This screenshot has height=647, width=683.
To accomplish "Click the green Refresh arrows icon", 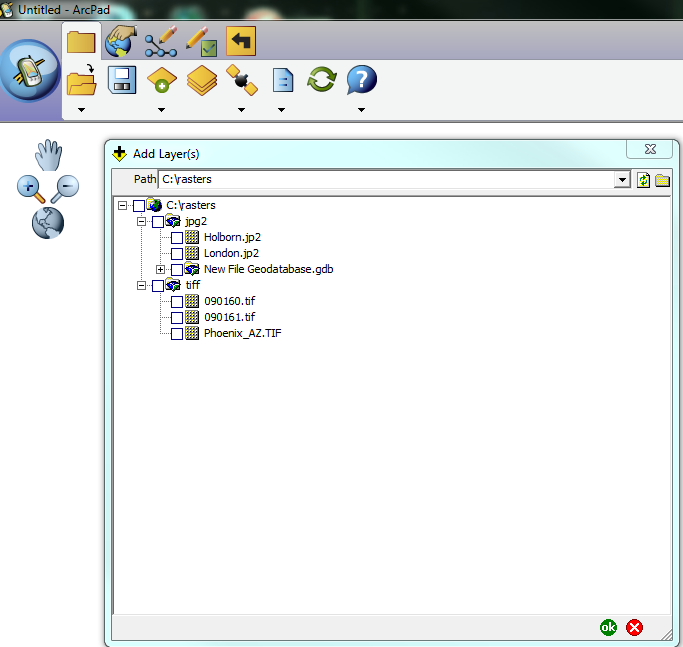I will [321, 80].
